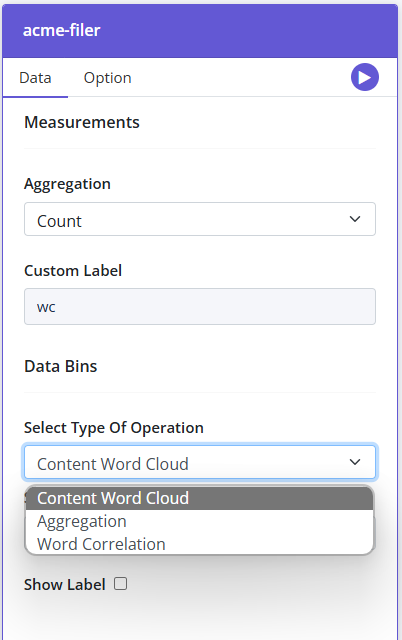Click the chevron arrow in Count dropdown
Viewport: 402px width, 640px height.
click(355, 219)
